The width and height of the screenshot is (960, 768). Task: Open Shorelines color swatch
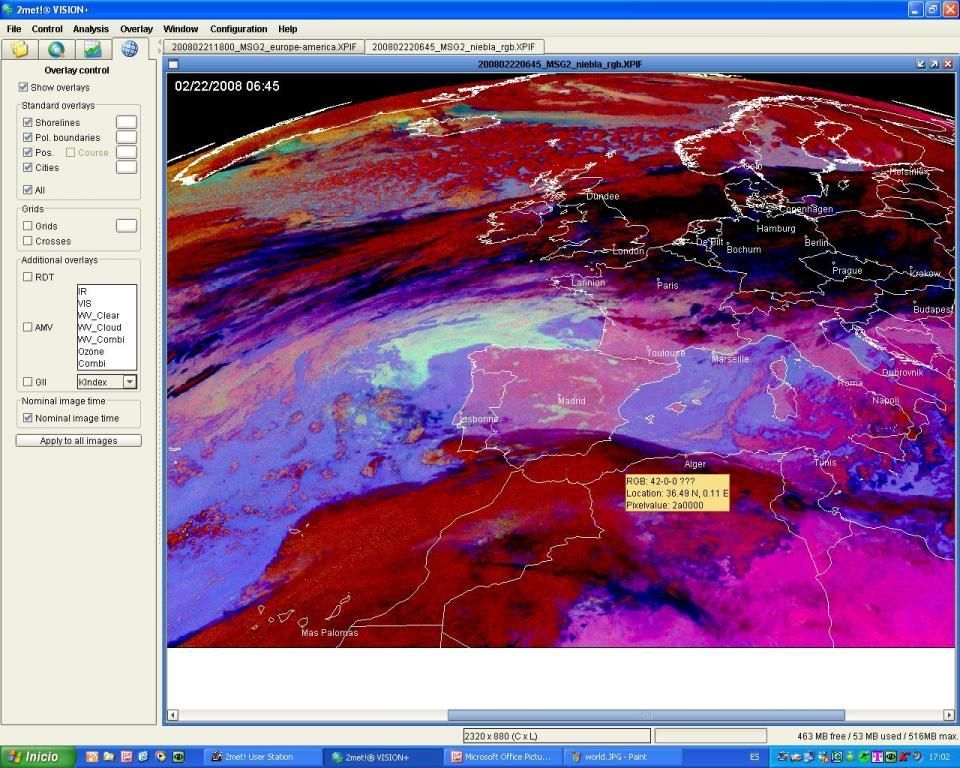[x=126, y=122]
